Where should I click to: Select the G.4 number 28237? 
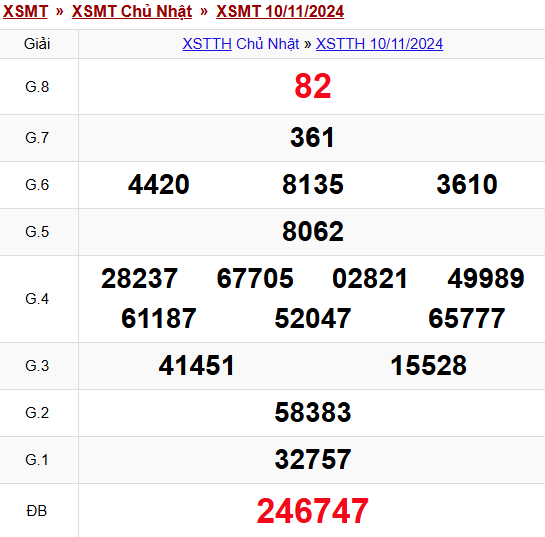pyautogui.click(x=139, y=279)
